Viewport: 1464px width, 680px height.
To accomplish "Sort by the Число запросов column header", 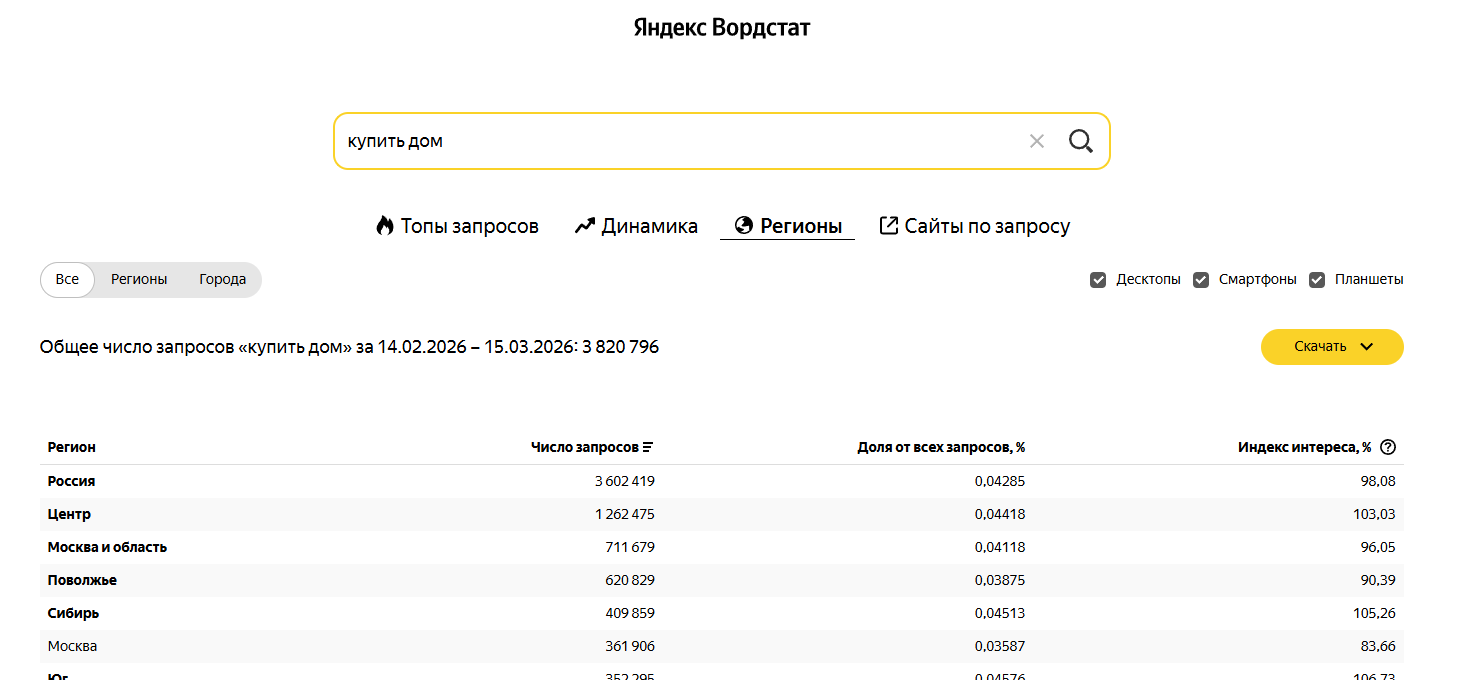I will tap(585, 448).
